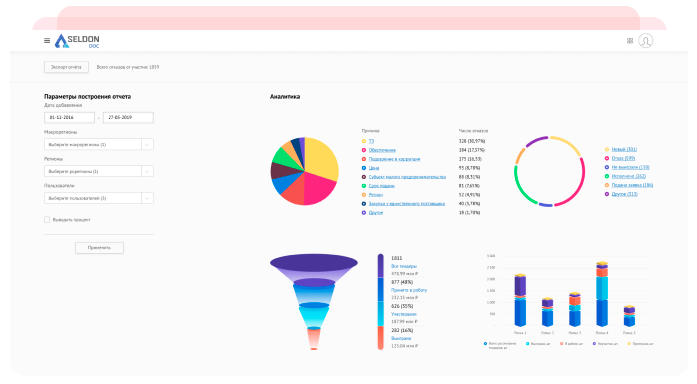Click the Seldon Doc logo
Image resolution: width=697 pixels, height=384 pixels.
coord(77,41)
